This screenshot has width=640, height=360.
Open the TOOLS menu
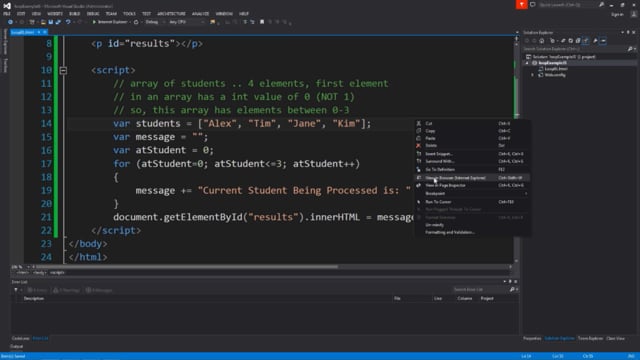coord(129,14)
